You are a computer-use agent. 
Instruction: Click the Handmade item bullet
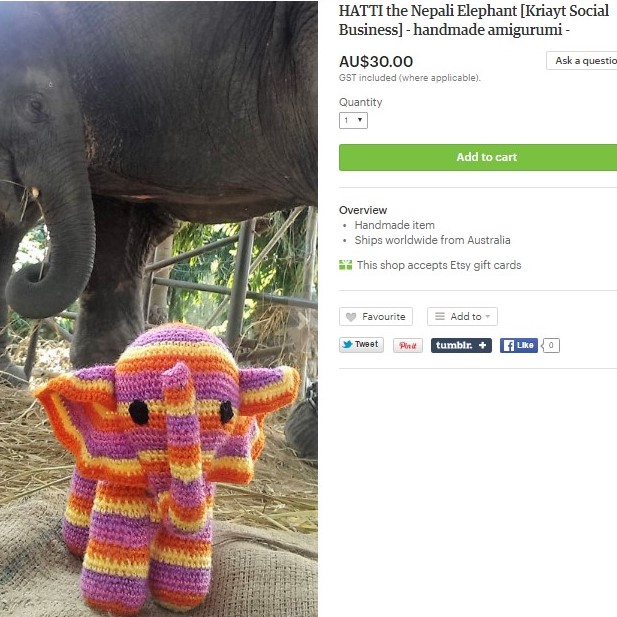pyautogui.click(x=394, y=225)
